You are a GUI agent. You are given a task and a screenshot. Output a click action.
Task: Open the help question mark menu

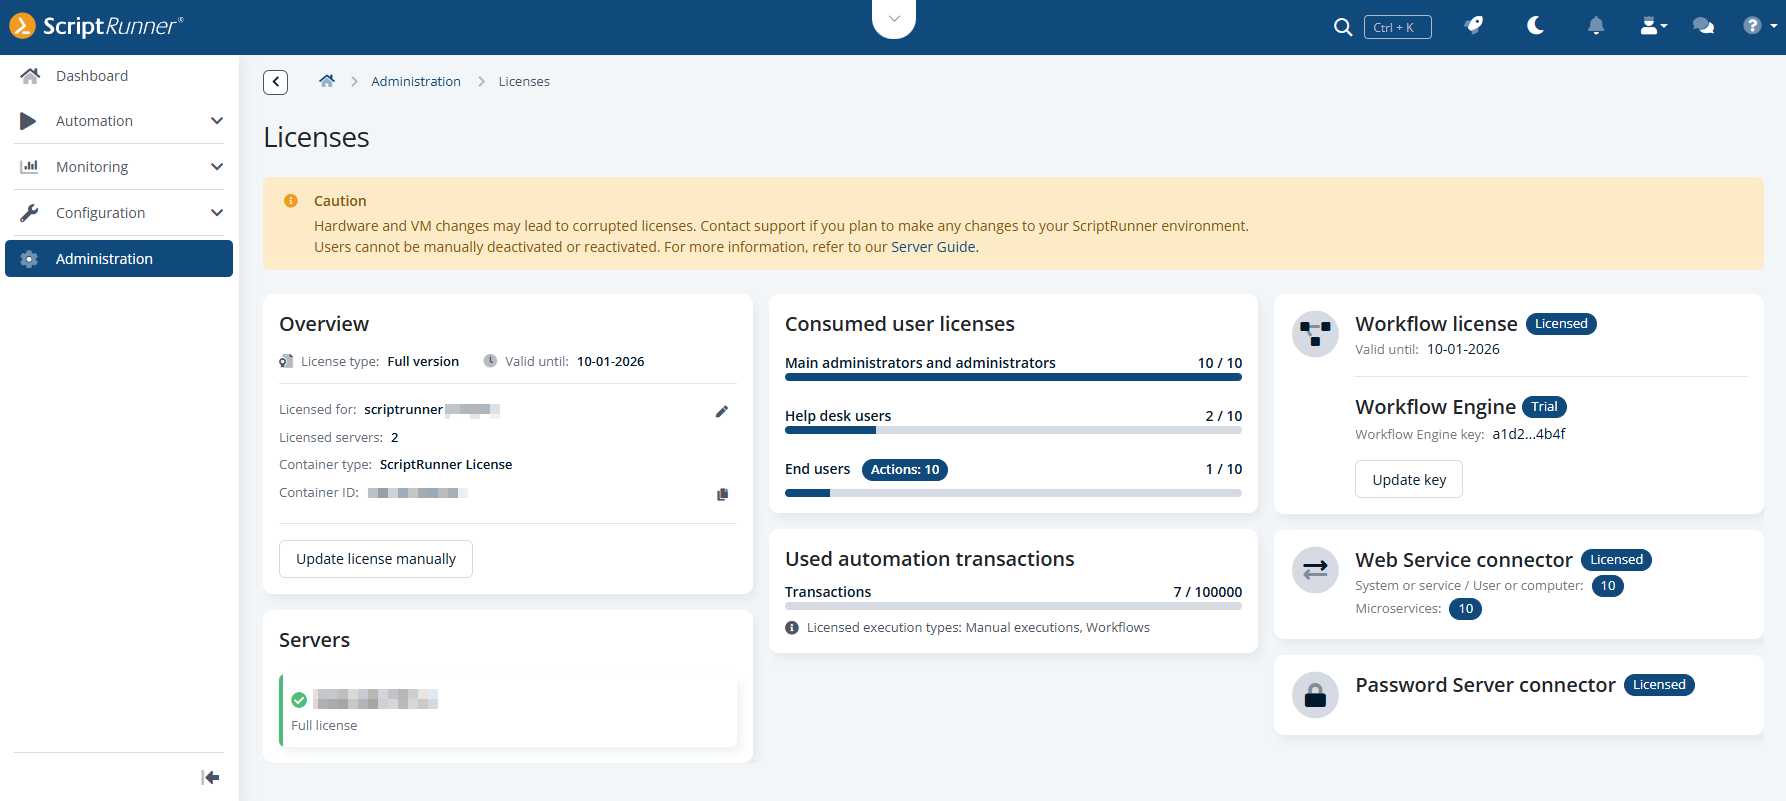point(1759,26)
